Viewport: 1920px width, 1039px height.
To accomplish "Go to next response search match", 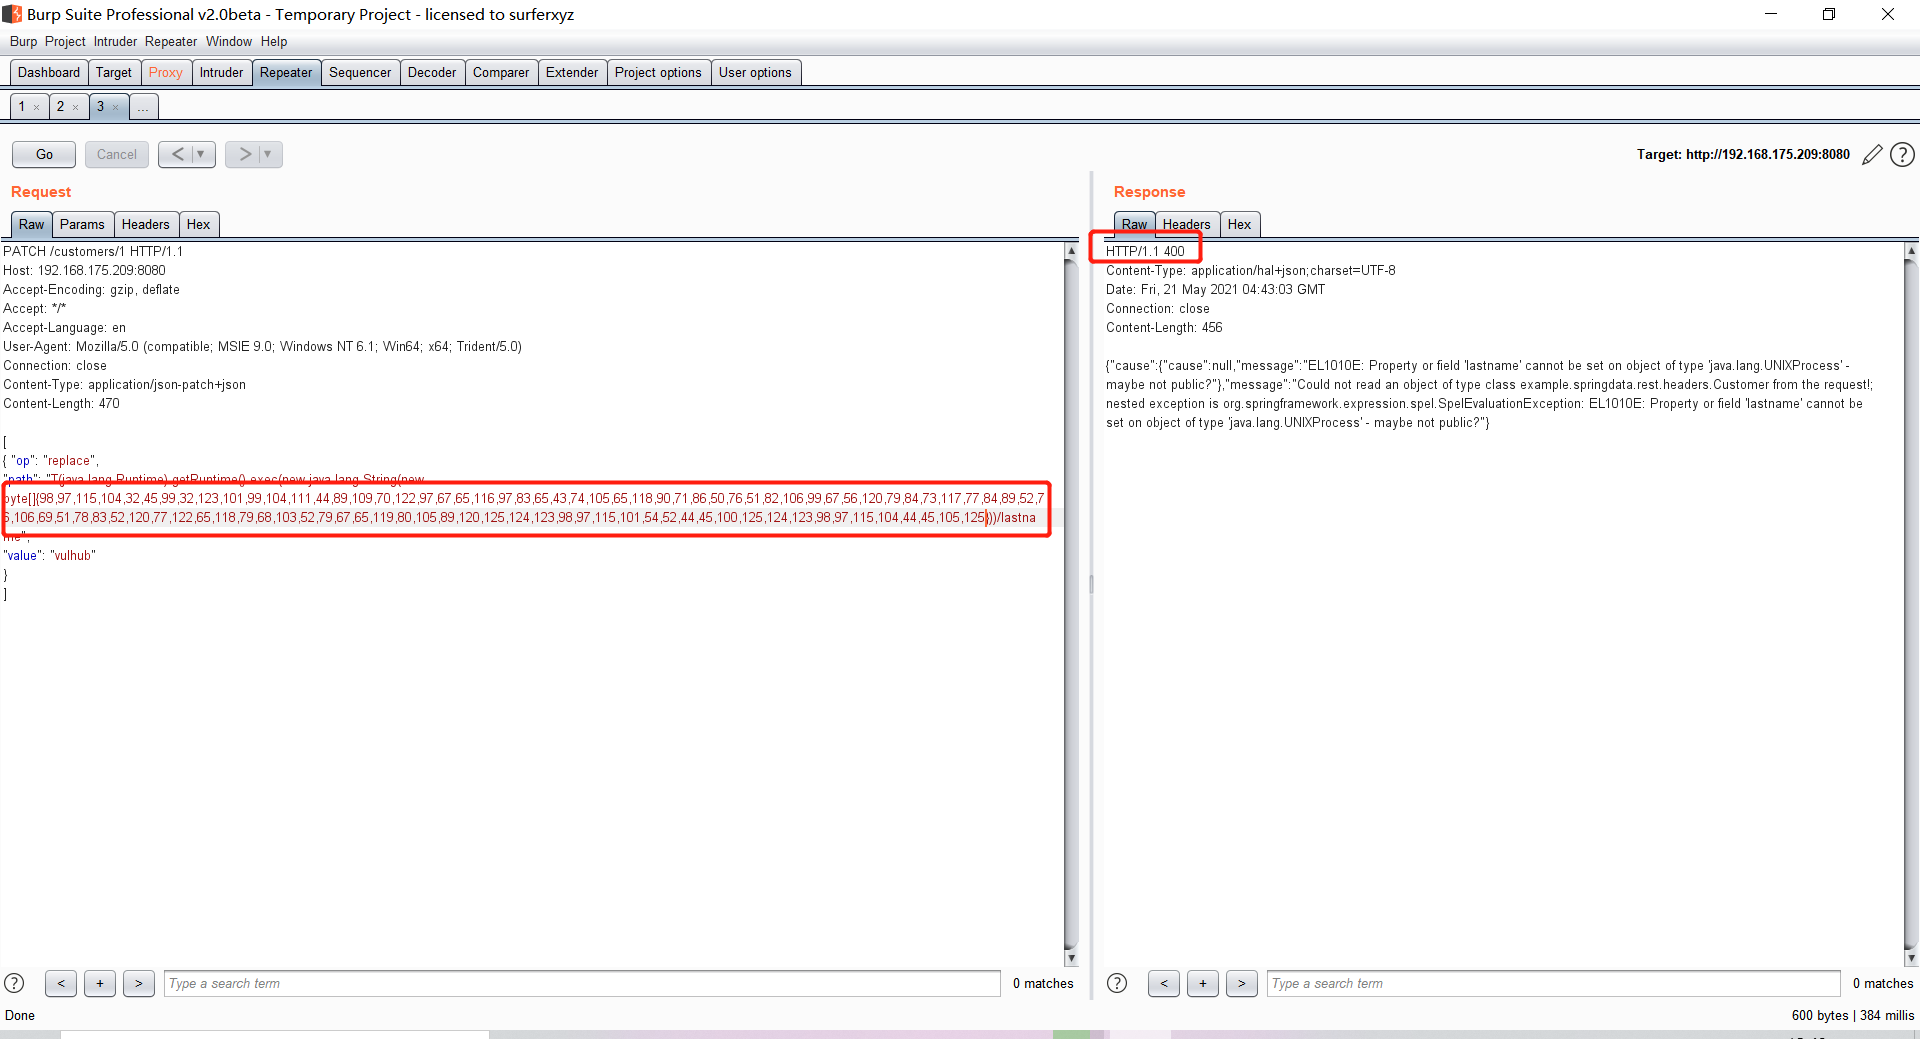I will click(x=1242, y=983).
